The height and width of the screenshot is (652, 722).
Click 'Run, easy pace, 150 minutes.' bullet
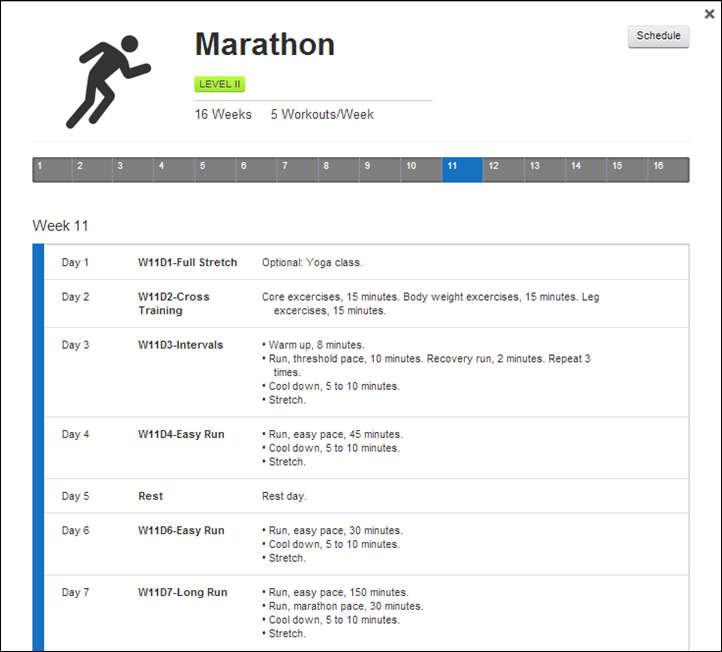click(336, 592)
